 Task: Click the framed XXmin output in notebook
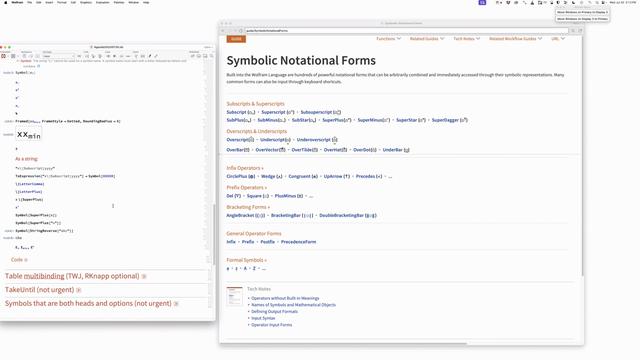pyautogui.click(x=29, y=135)
